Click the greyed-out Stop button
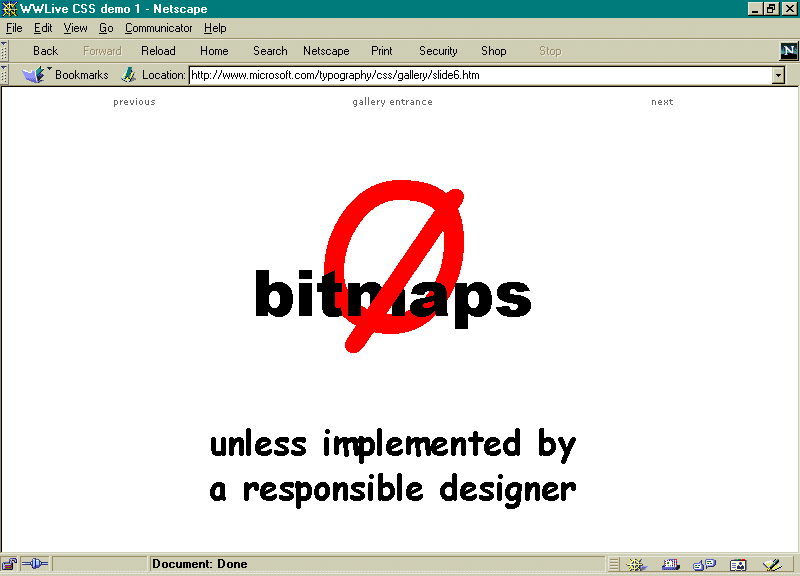 pyautogui.click(x=550, y=51)
